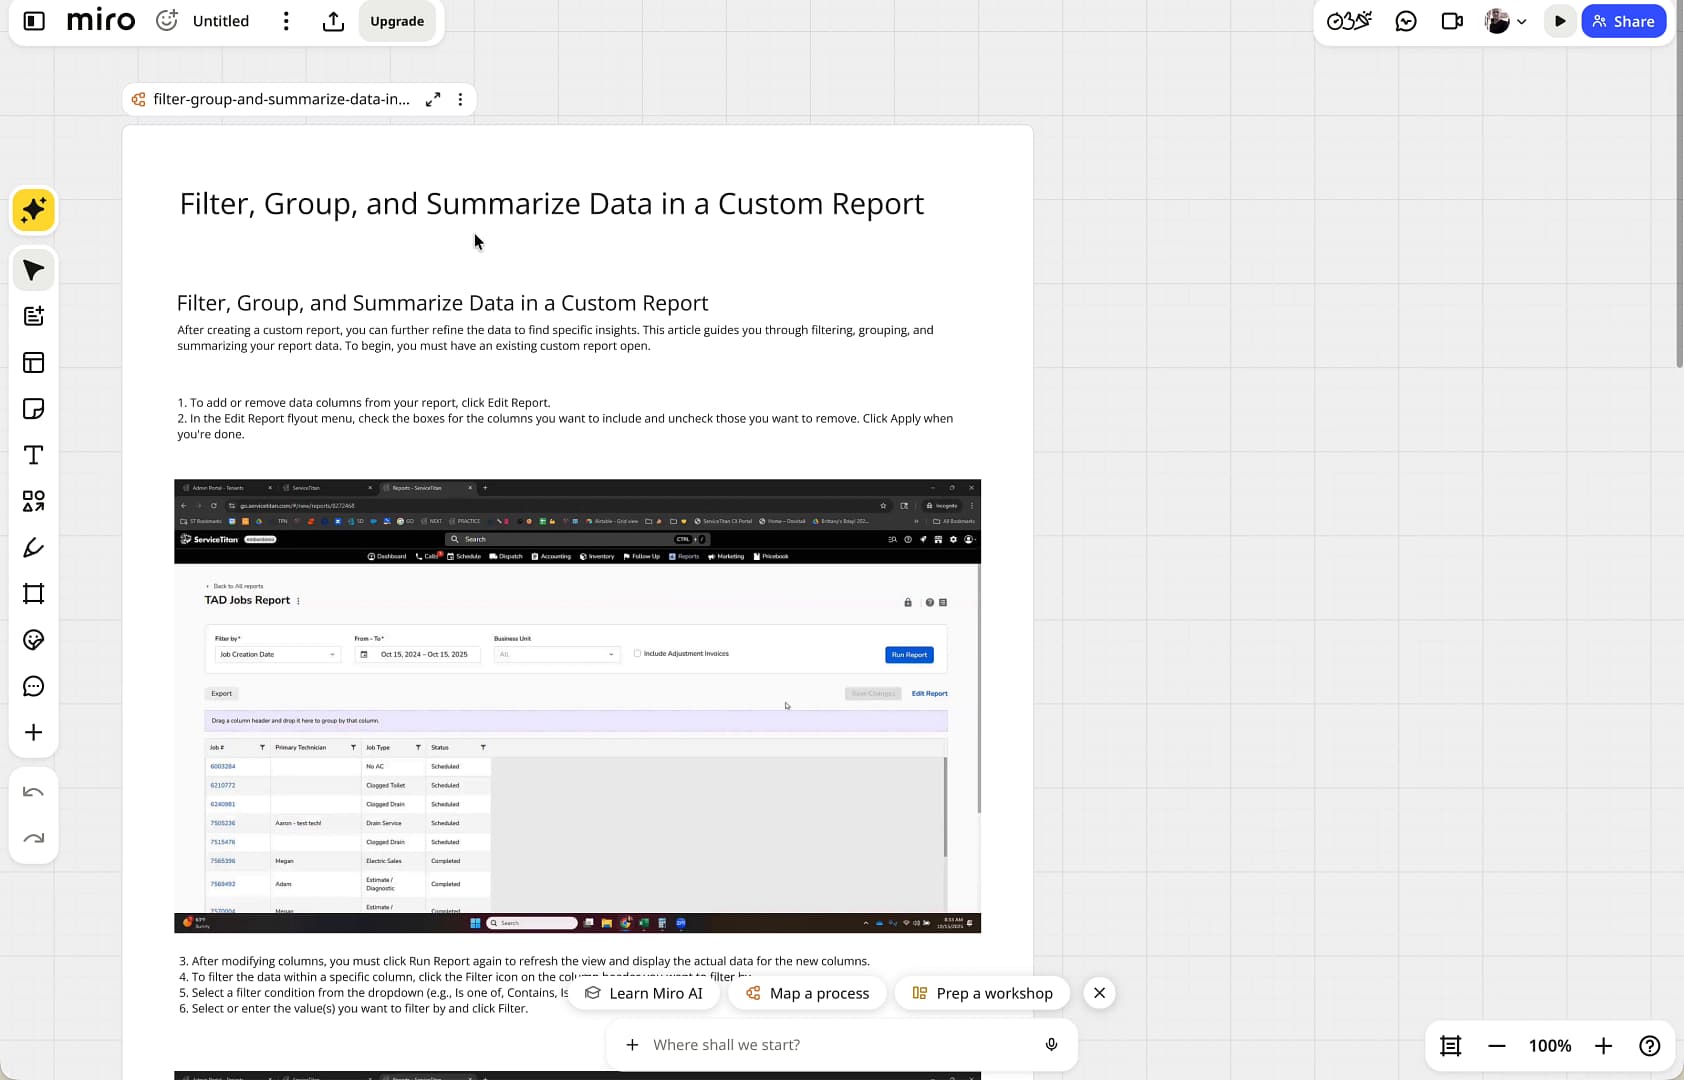
Task: Select the comment tool
Action: (34, 686)
